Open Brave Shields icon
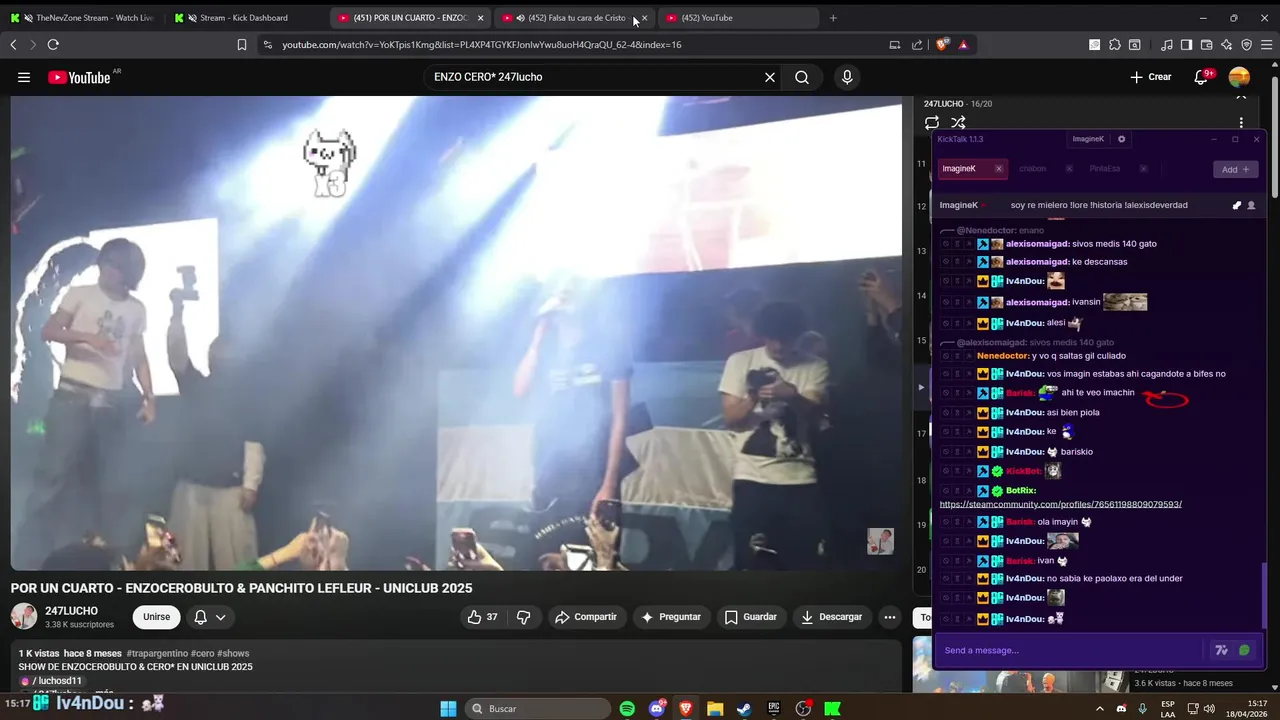Viewport: 1280px width, 720px height. point(942,44)
